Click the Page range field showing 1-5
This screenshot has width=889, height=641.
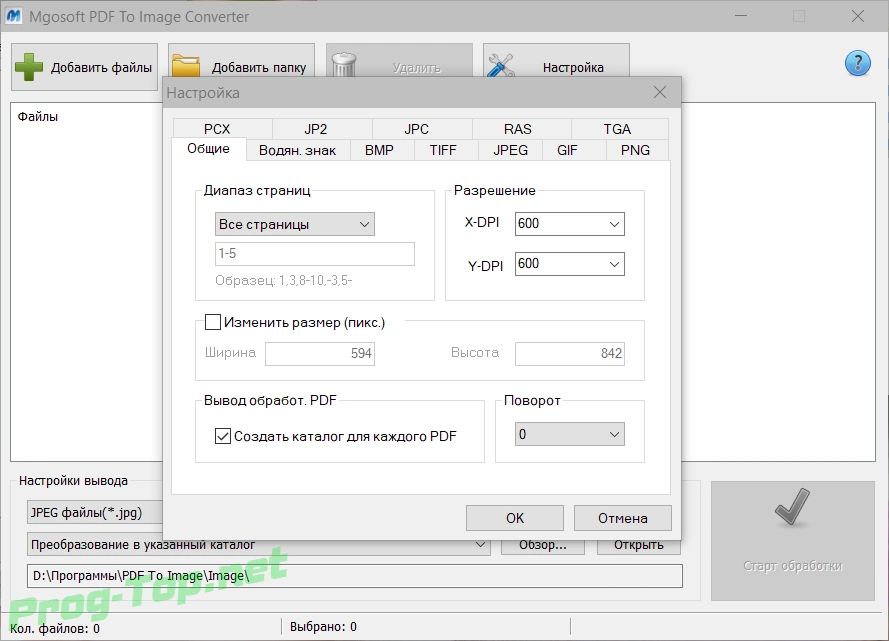pyautogui.click(x=315, y=254)
